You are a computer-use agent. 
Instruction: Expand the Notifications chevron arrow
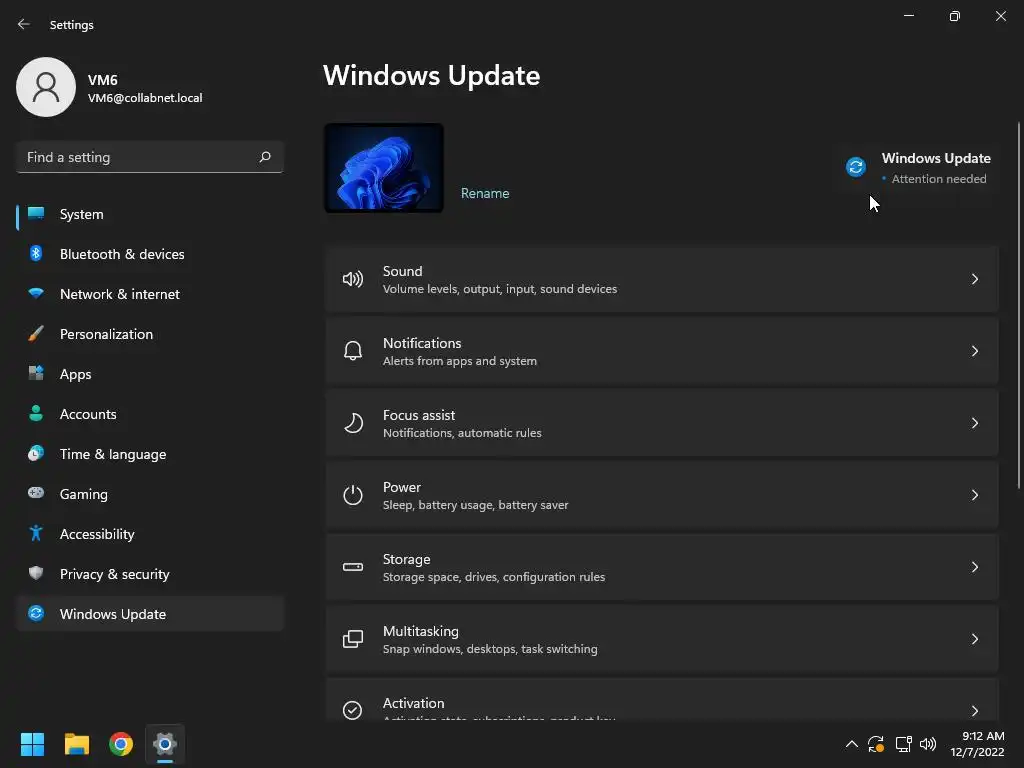(974, 351)
